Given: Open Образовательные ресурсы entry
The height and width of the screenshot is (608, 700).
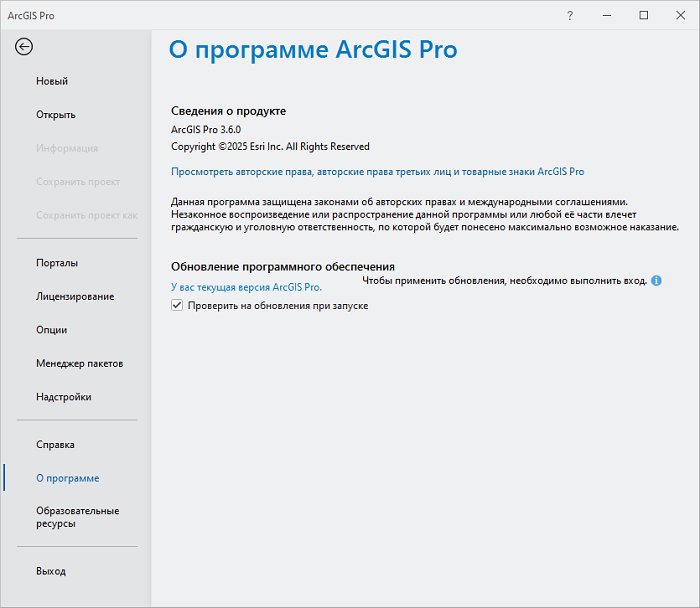Looking at the screenshot, I should [78, 517].
